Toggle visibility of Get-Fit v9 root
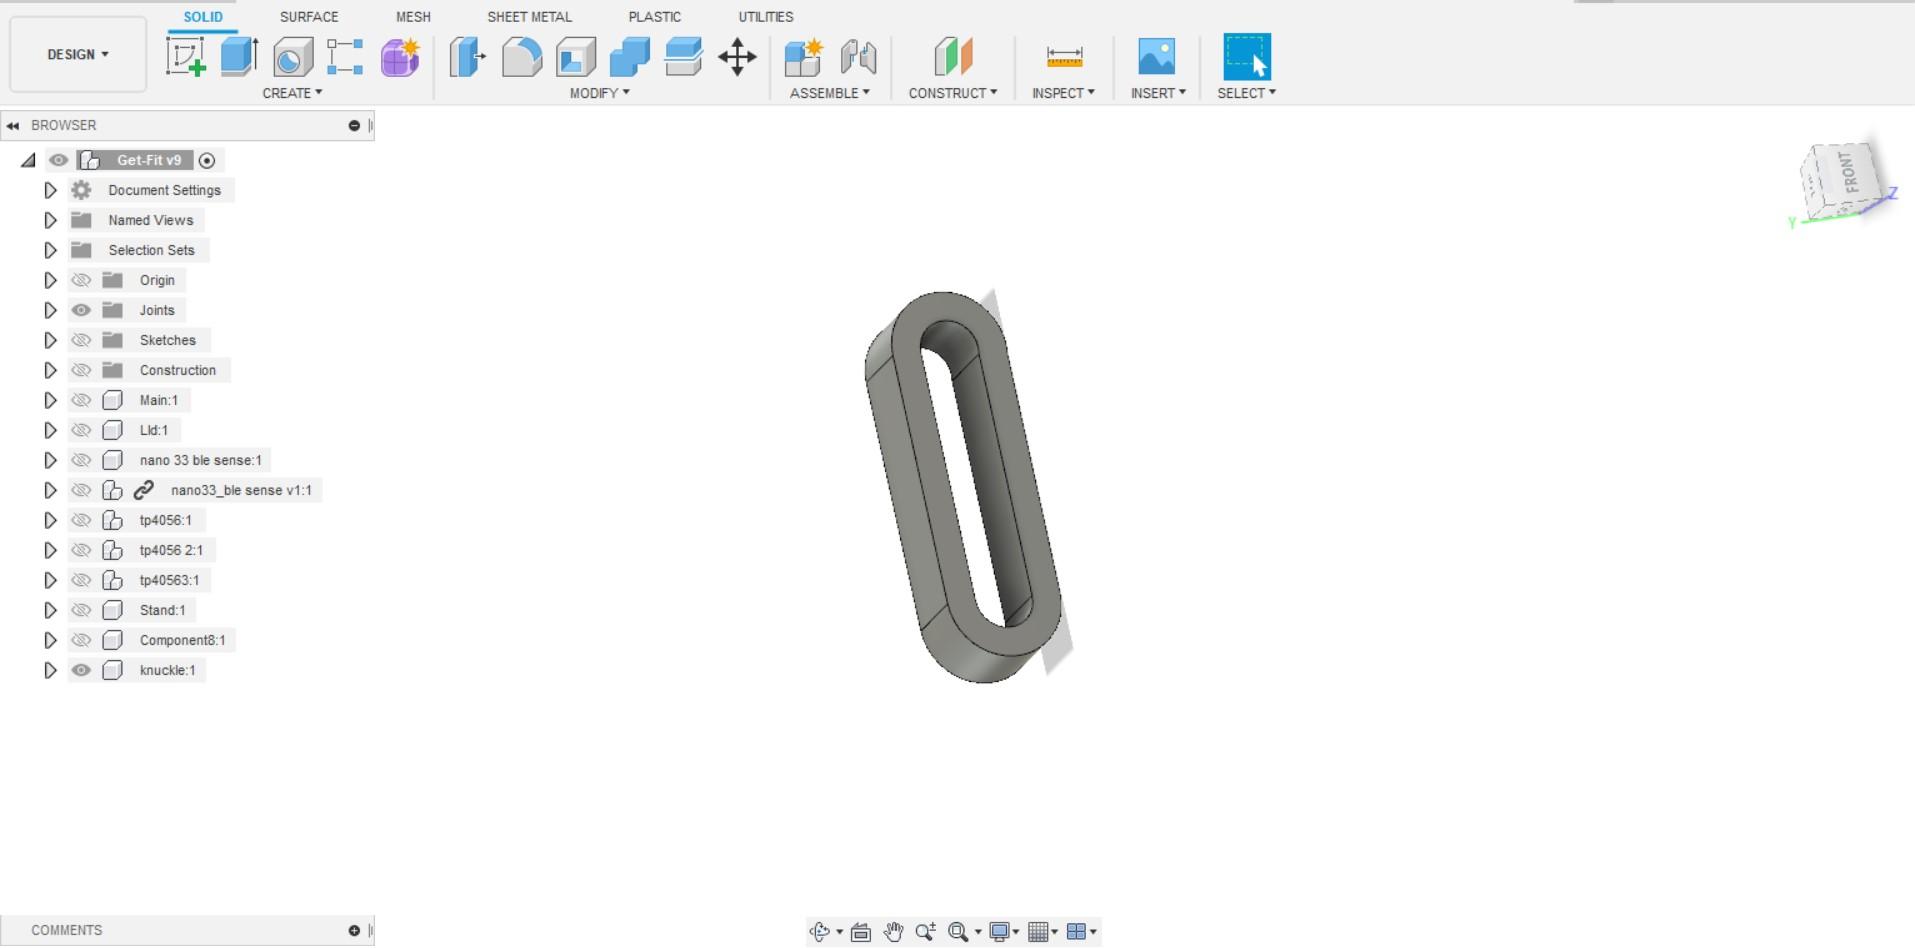Screen dimensions: 1915x948 (x=59, y=160)
